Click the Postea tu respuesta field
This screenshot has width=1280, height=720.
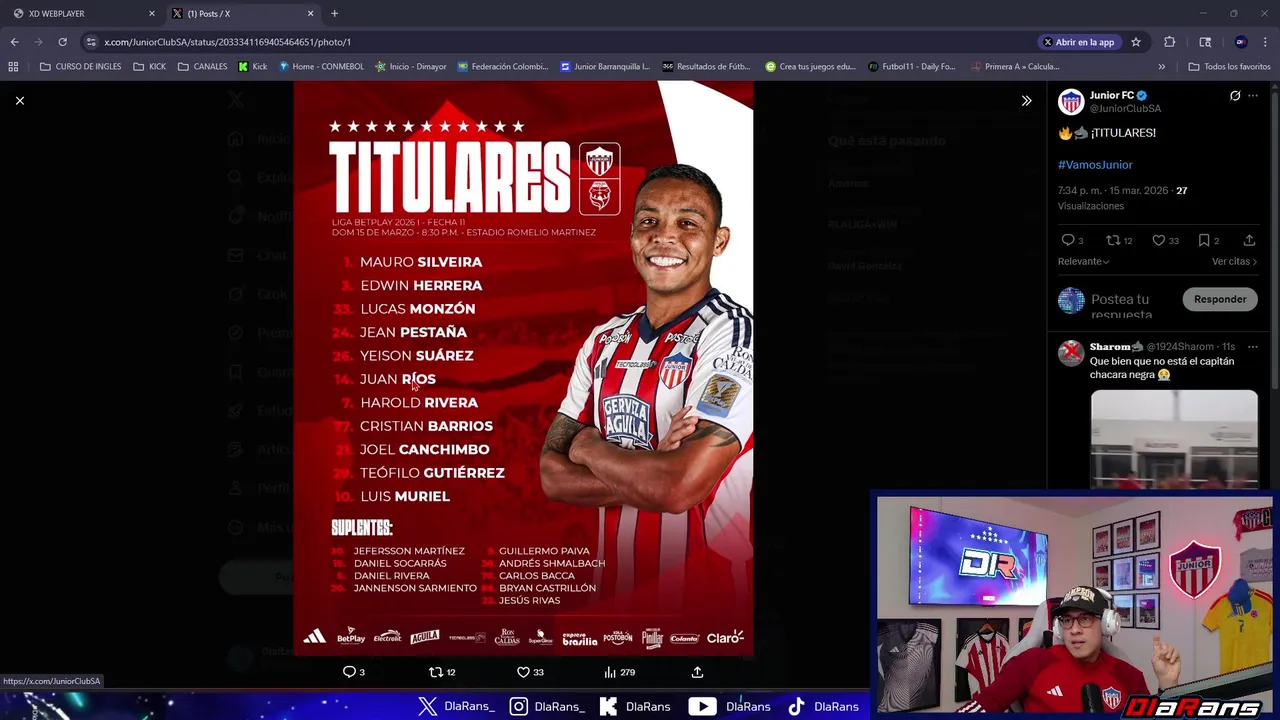point(1129,306)
